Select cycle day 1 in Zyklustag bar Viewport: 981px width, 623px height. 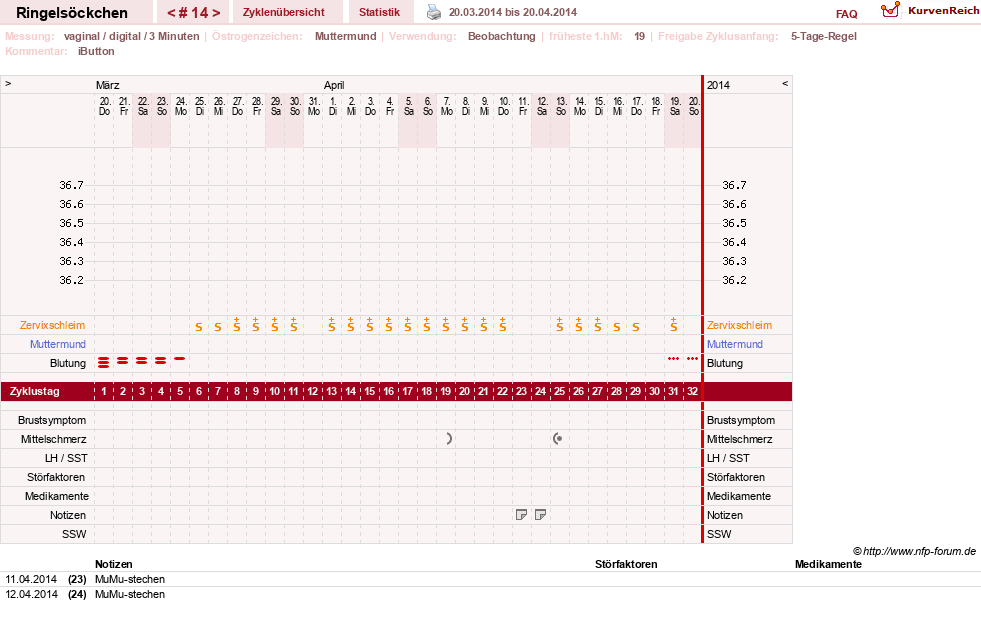tap(104, 392)
